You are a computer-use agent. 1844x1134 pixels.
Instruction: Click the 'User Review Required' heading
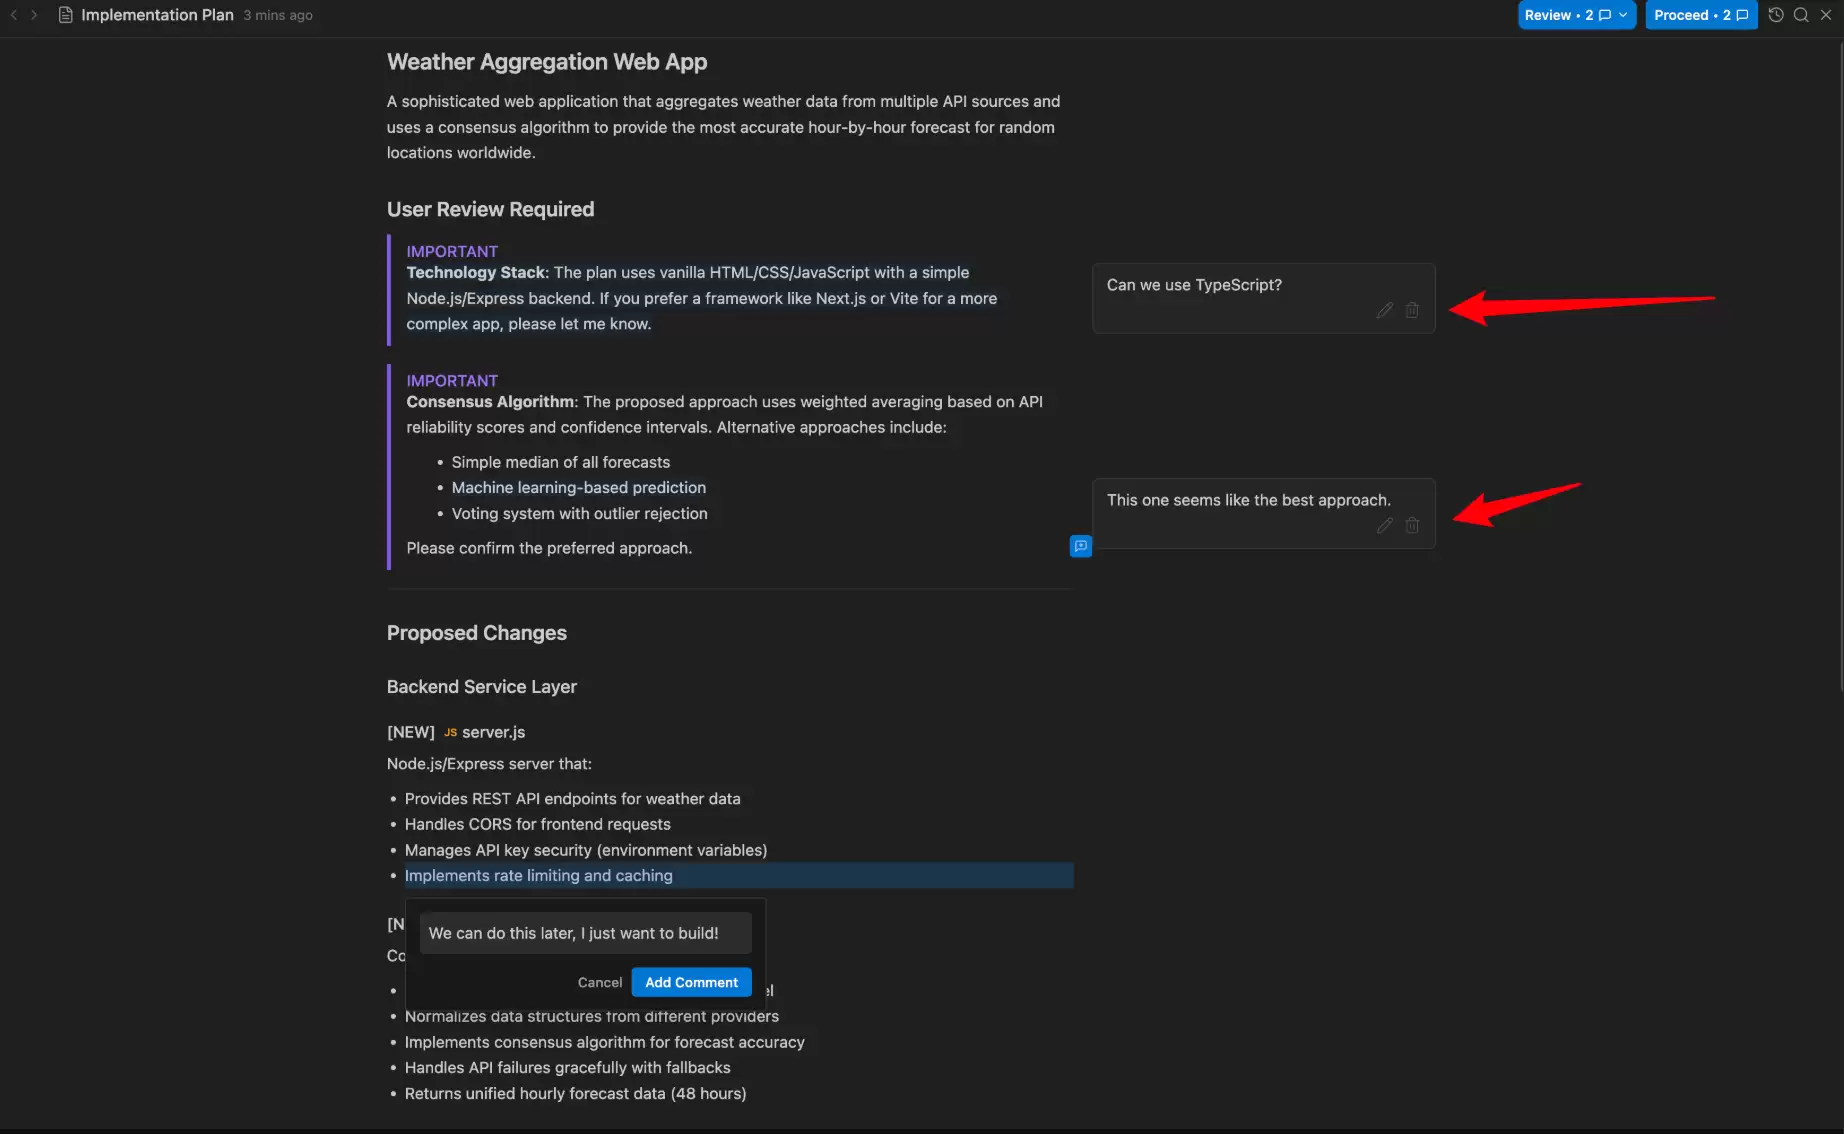coord(490,209)
